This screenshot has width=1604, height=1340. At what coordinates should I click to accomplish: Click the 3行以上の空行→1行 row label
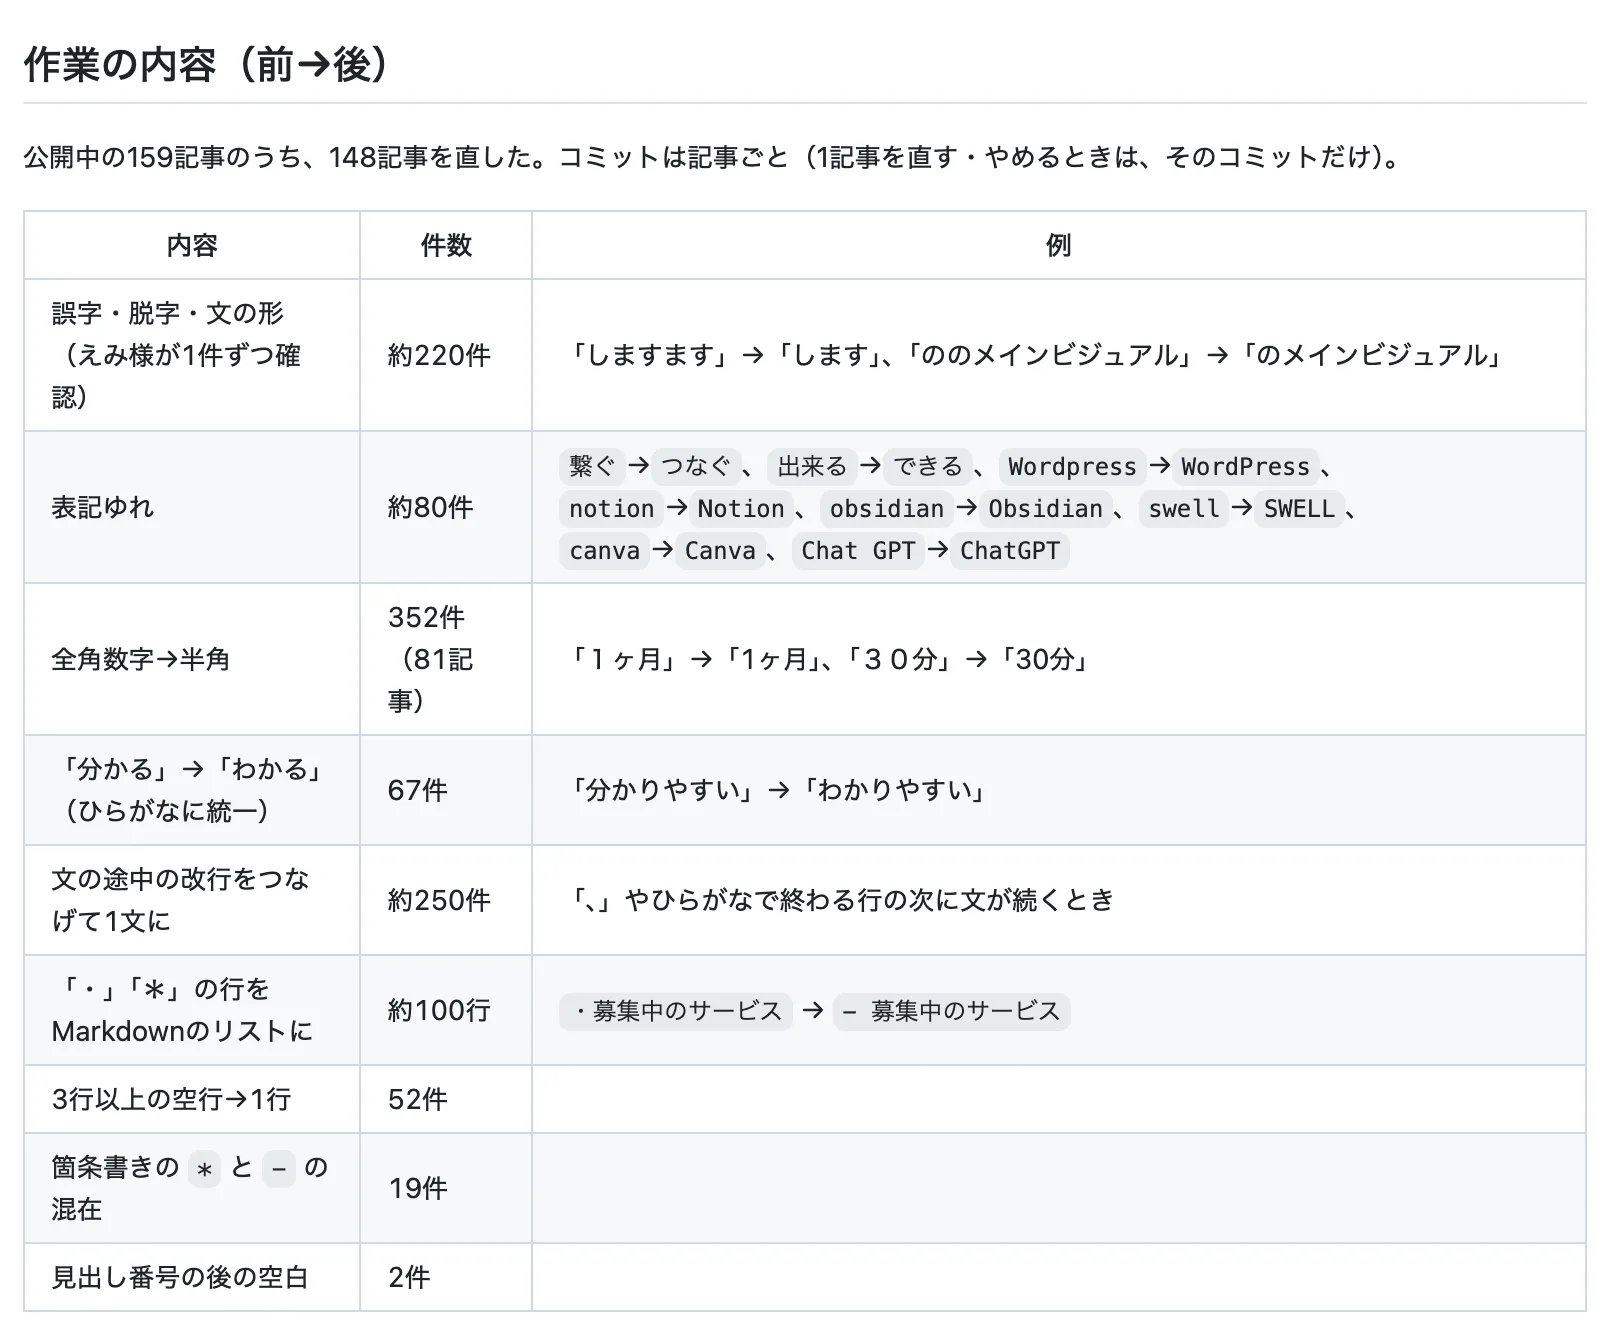pos(192,1099)
